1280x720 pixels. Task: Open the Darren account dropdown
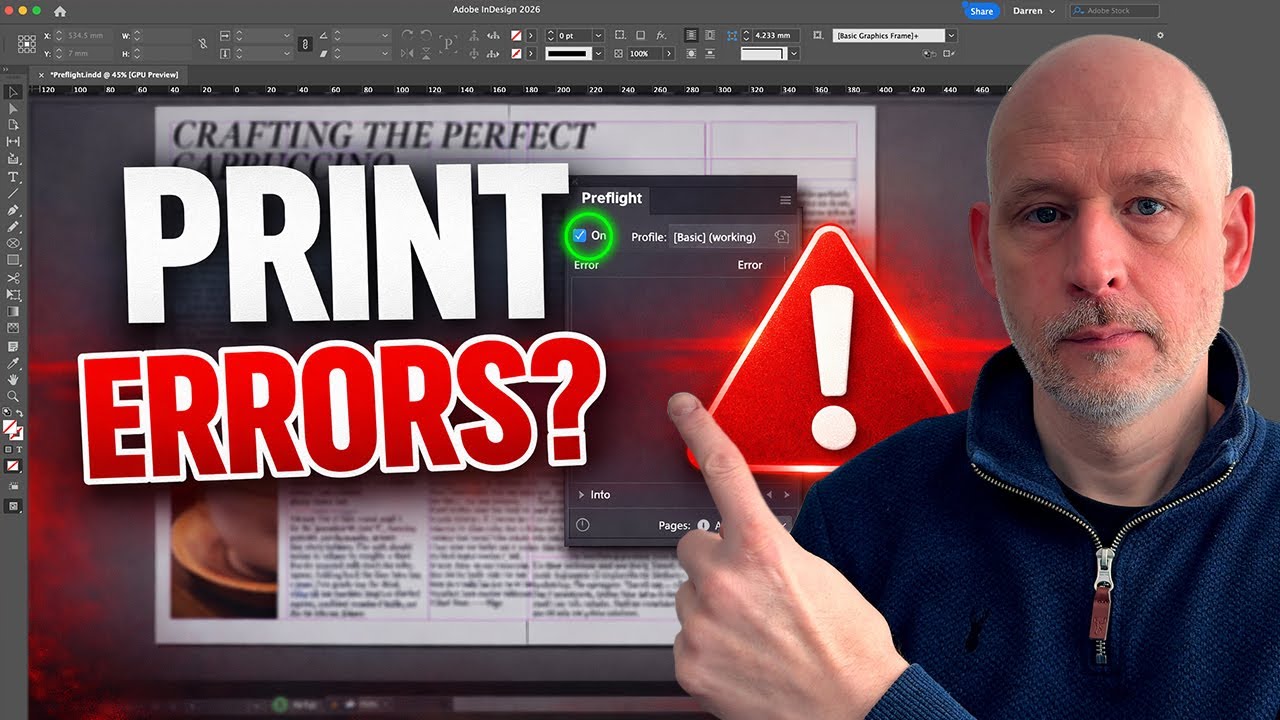1033,11
